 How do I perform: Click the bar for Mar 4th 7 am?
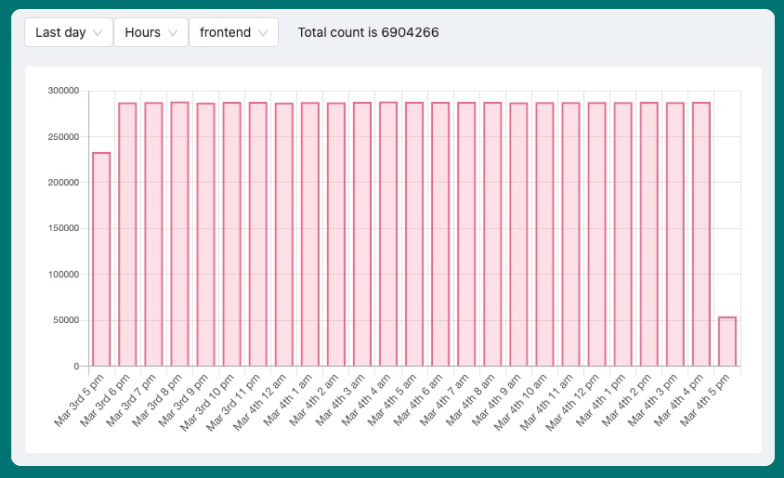point(466,234)
